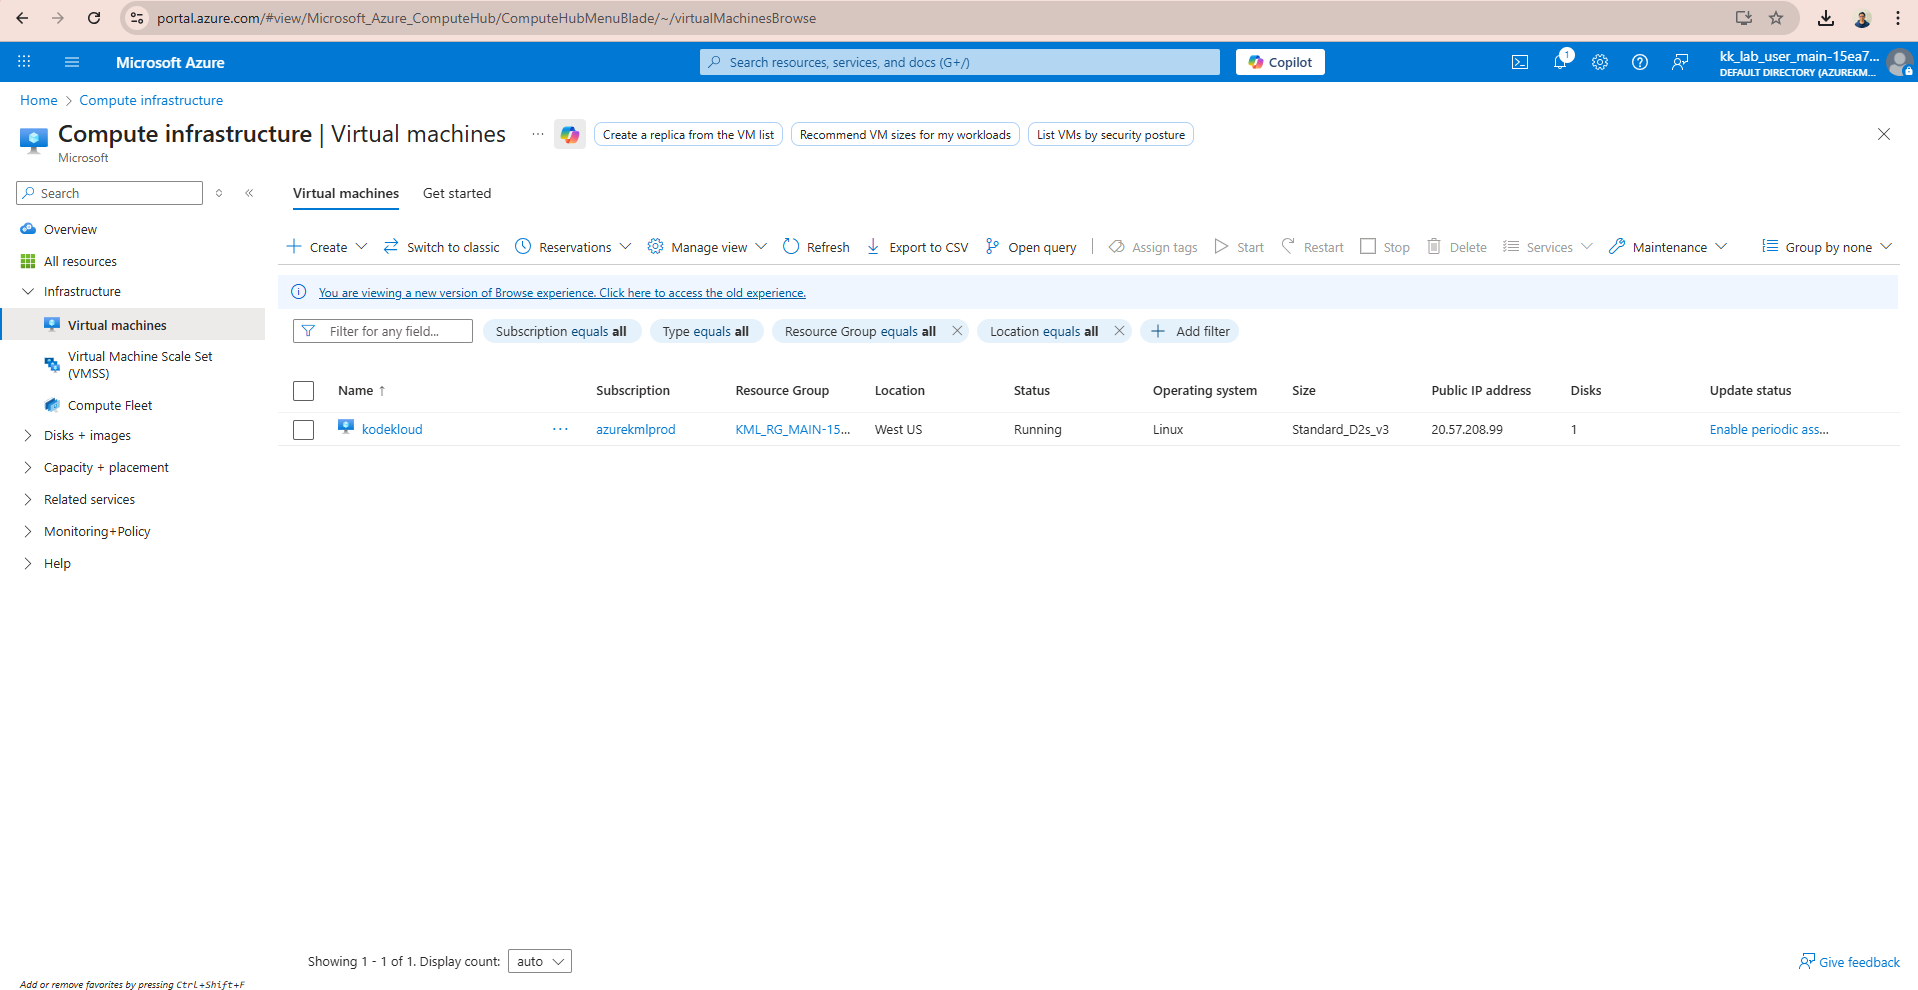Open the azurekmlprod subscription link
The image size is (1918, 990).
636,429
